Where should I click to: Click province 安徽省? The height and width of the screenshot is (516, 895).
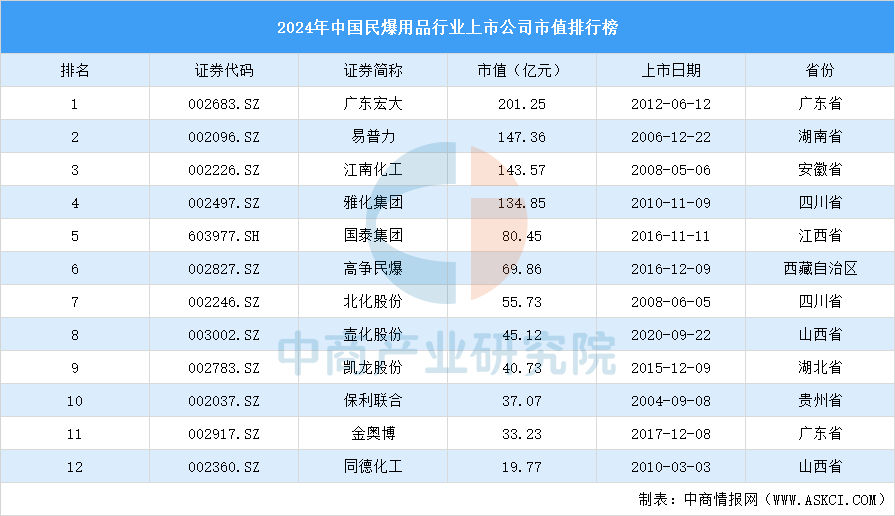coord(820,170)
